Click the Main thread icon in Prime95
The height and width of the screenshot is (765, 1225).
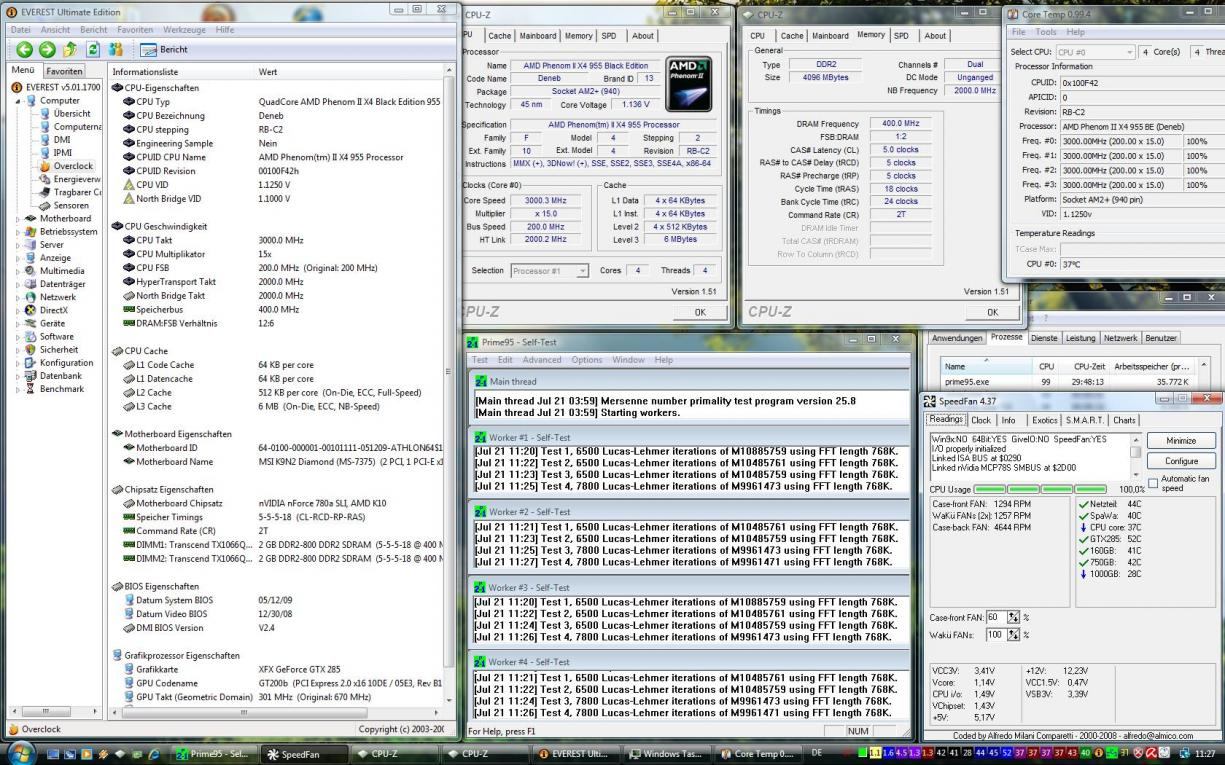[x=480, y=381]
